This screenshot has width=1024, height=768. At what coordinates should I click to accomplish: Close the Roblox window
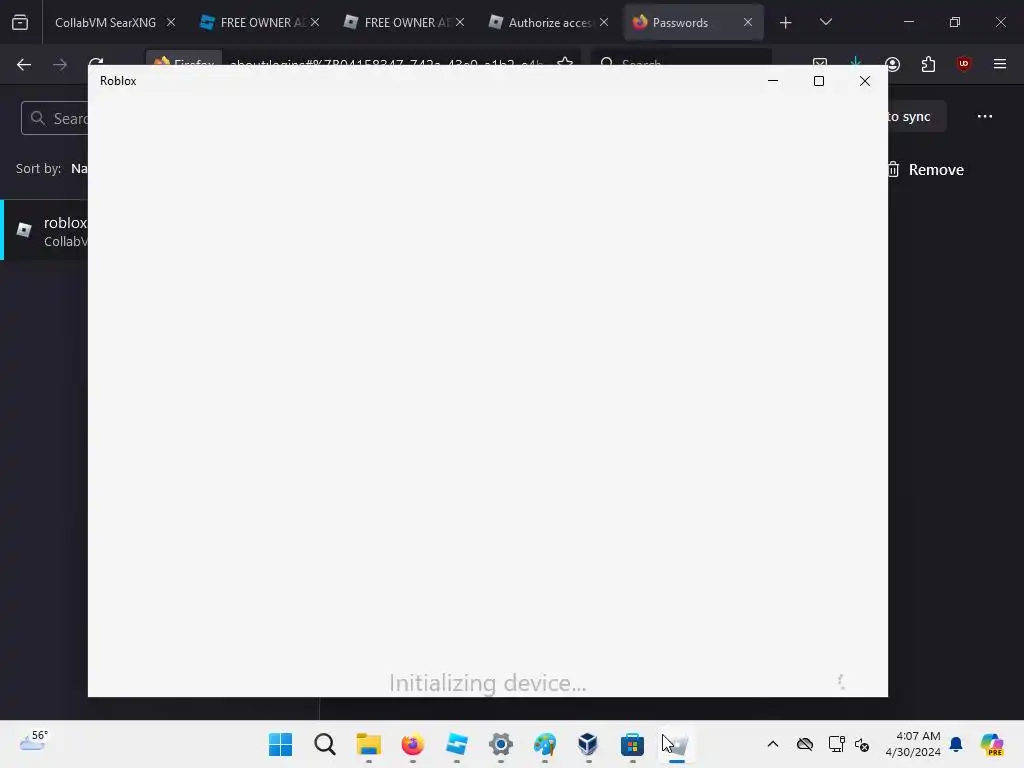pyautogui.click(x=865, y=81)
